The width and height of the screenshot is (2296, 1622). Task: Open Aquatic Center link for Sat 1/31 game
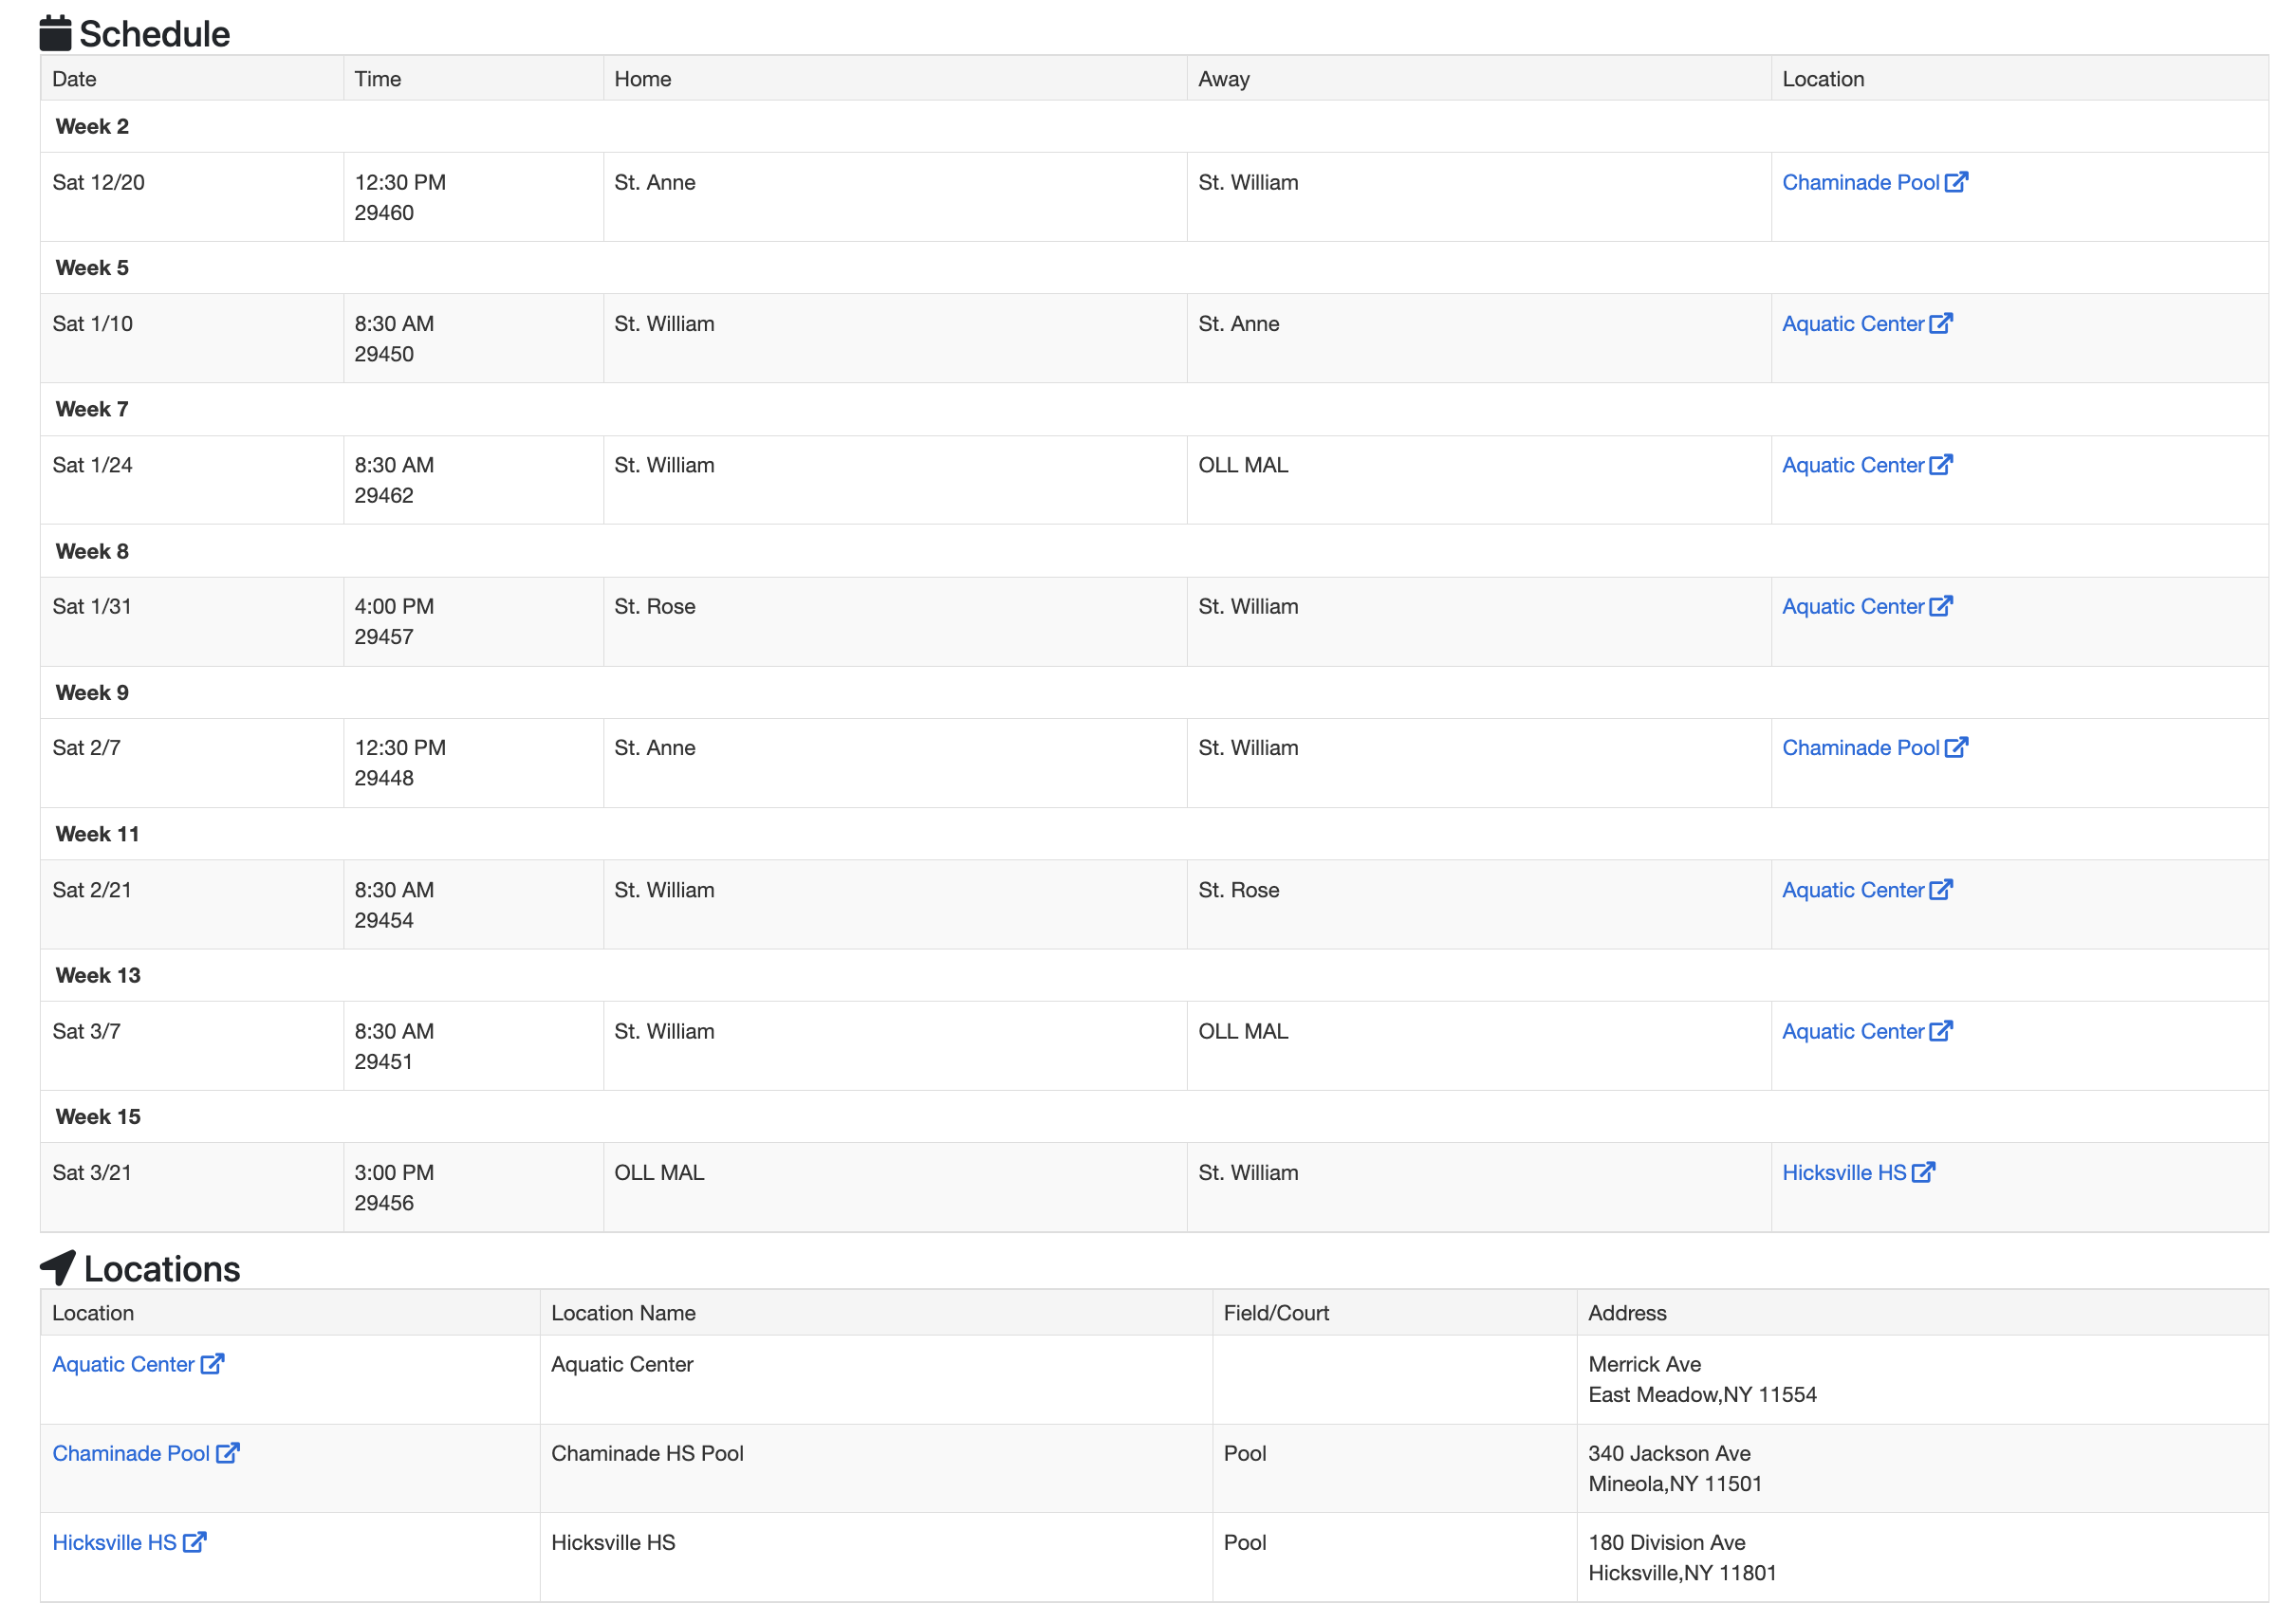point(1852,606)
